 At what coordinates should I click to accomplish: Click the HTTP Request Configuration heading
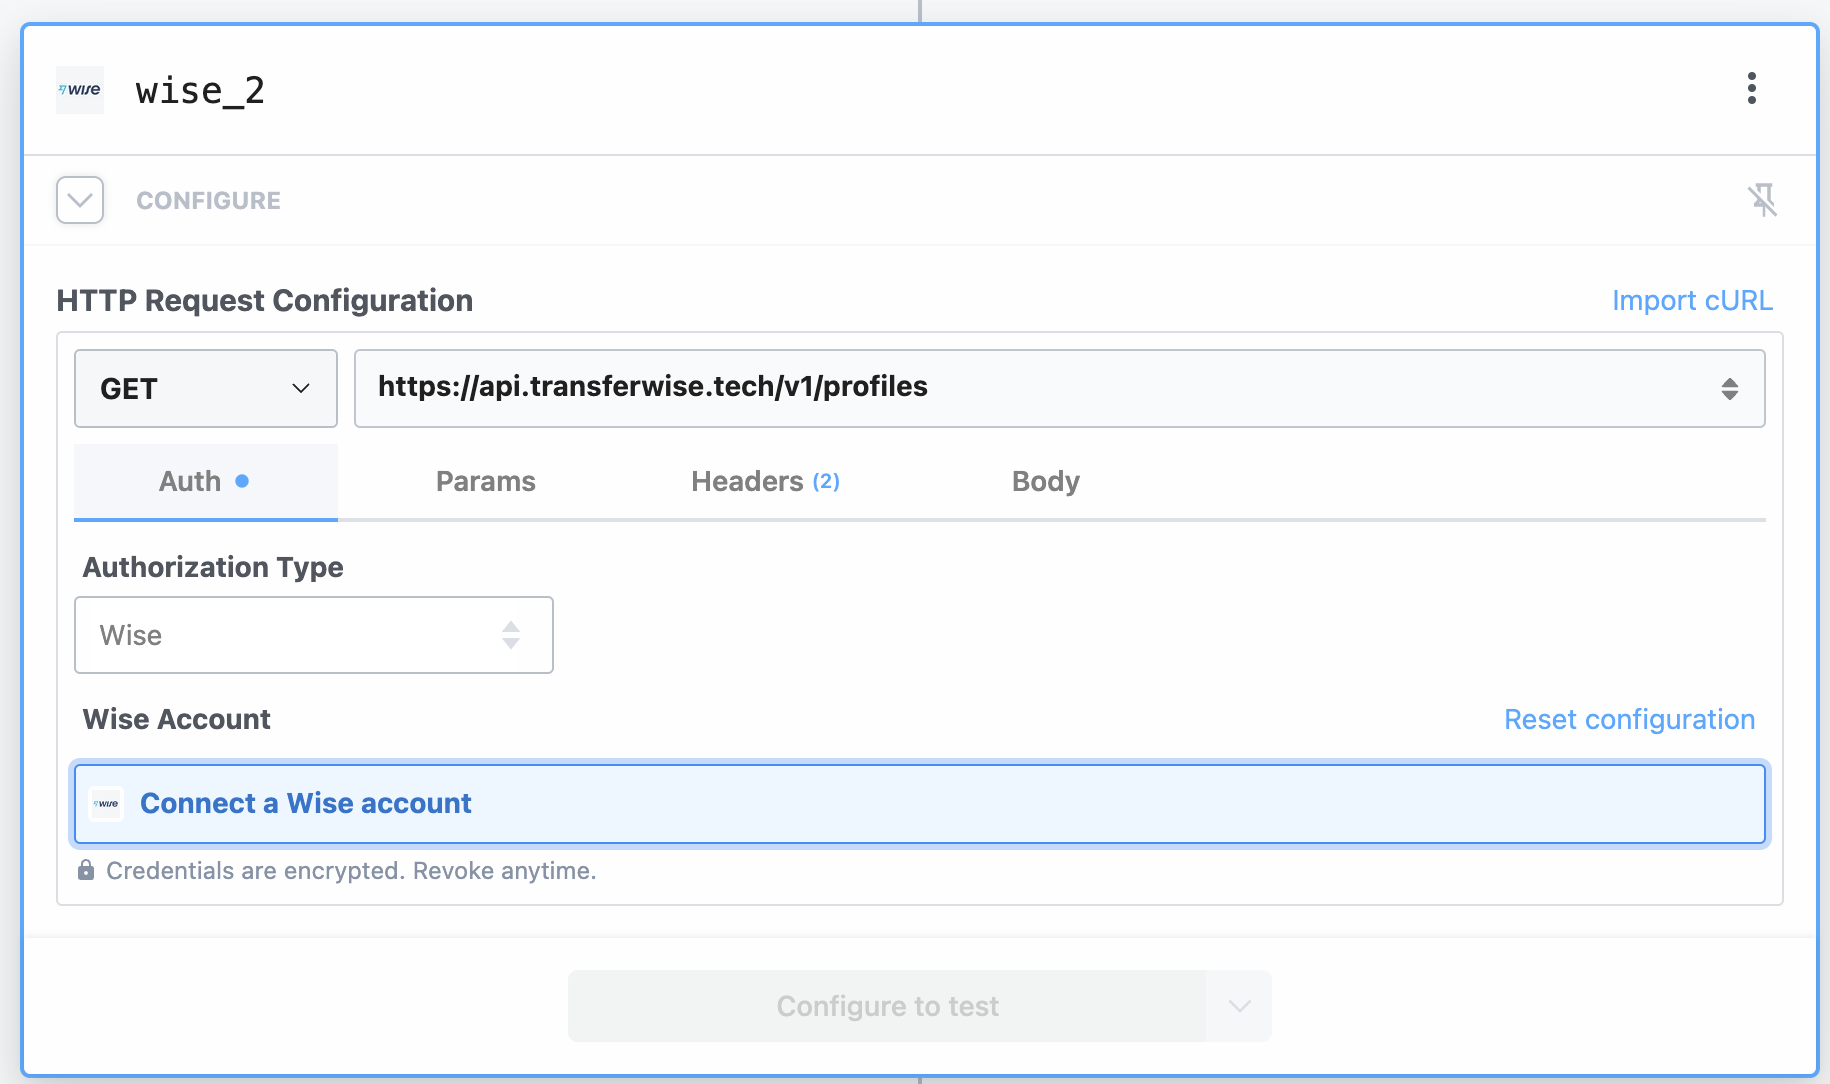coord(264,300)
